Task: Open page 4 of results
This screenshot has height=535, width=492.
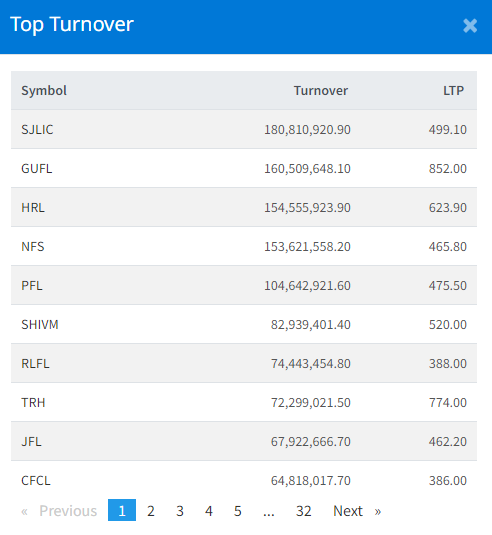Action: coord(209,510)
